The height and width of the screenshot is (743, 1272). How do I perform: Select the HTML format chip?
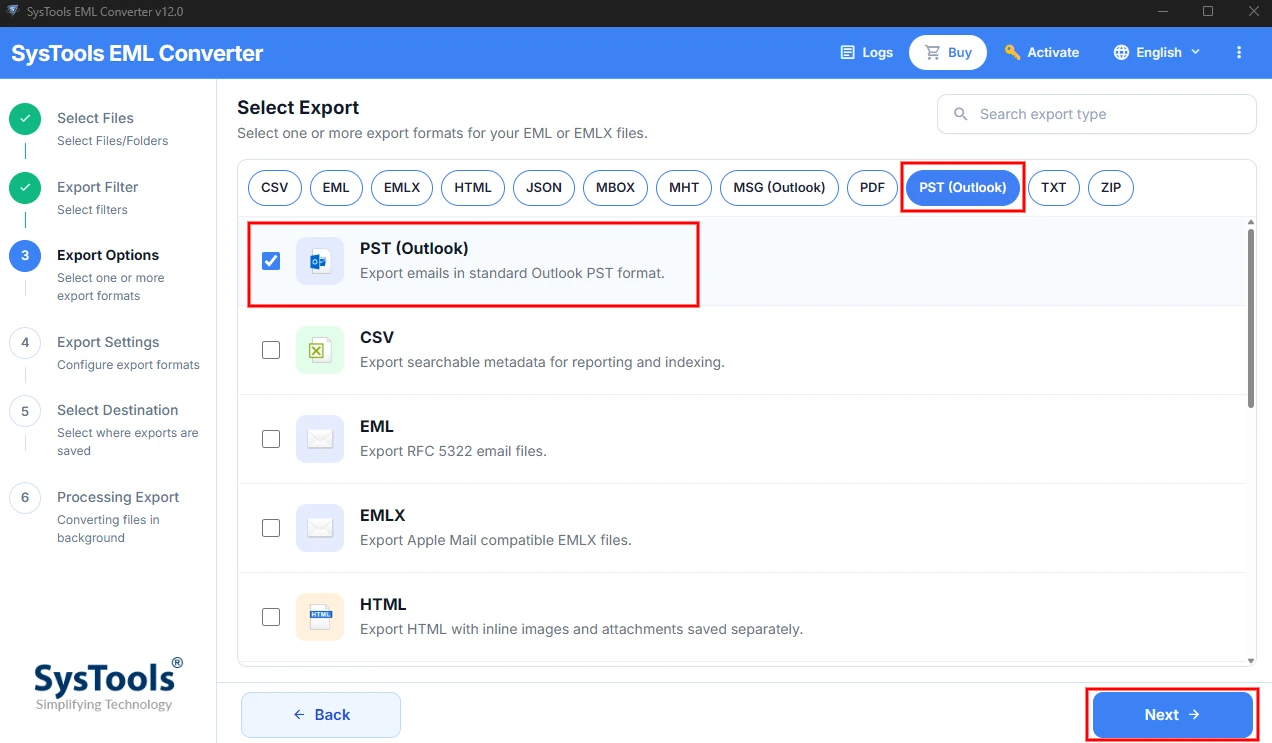(473, 187)
